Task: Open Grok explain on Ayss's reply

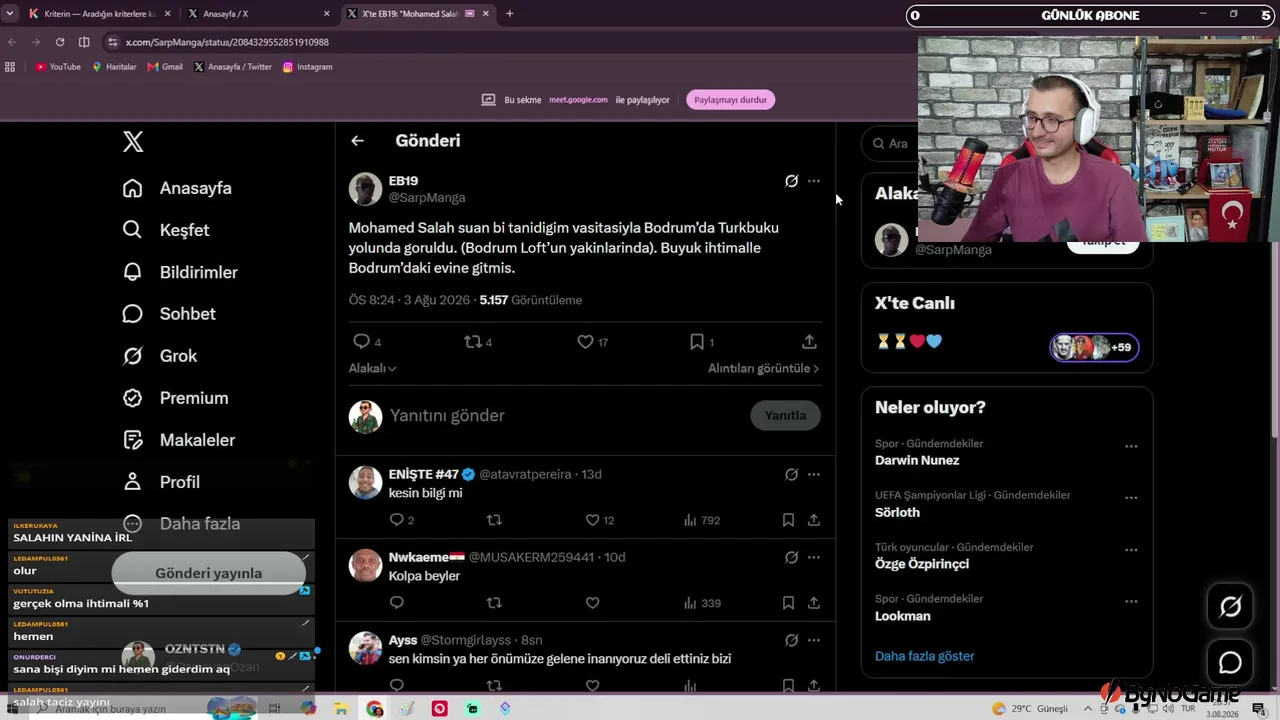Action: pyautogui.click(x=791, y=640)
